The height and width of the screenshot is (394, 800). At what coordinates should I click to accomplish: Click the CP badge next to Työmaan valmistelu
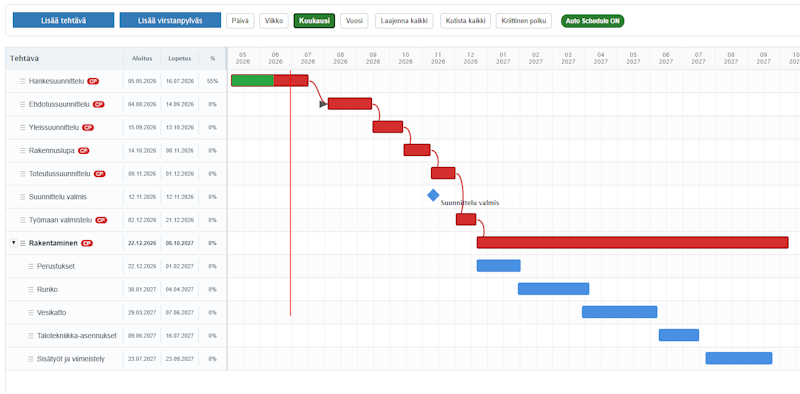click(x=101, y=220)
